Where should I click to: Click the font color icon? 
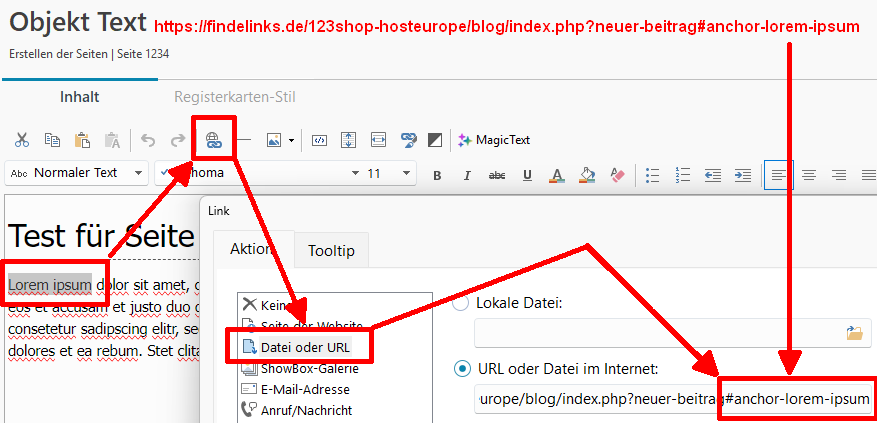click(556, 176)
